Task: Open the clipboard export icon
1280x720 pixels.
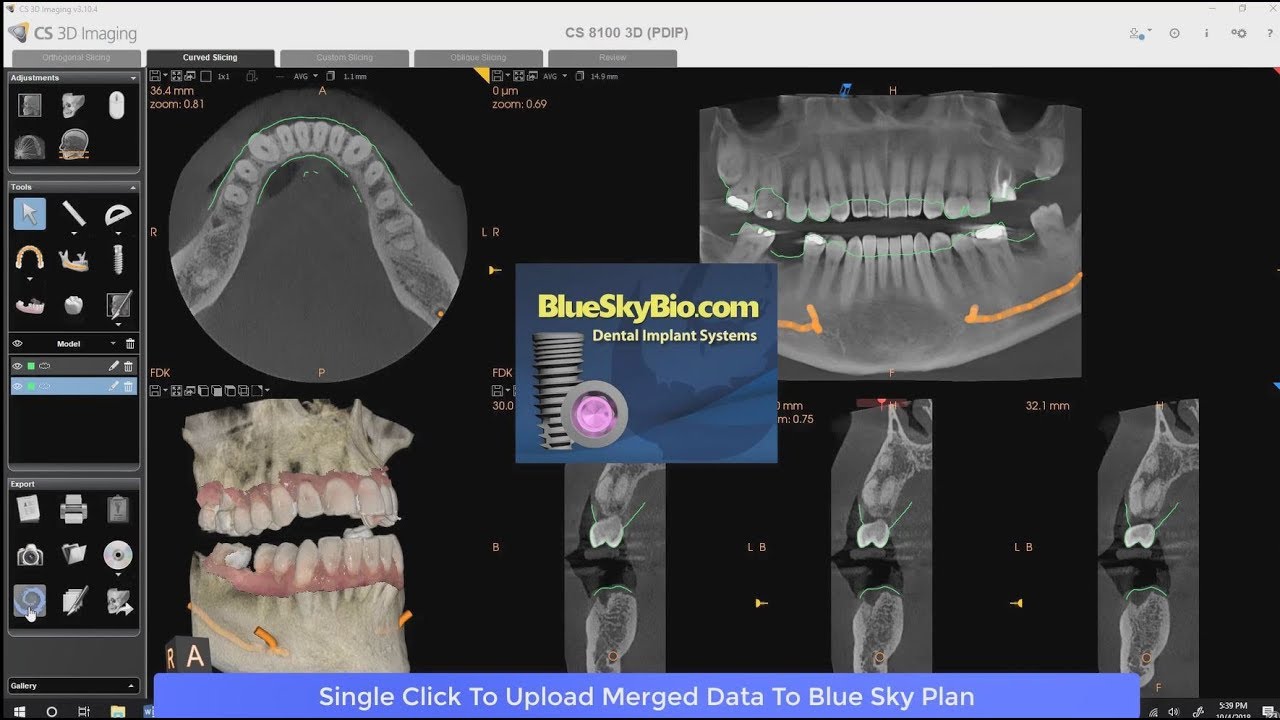Action: click(x=118, y=509)
